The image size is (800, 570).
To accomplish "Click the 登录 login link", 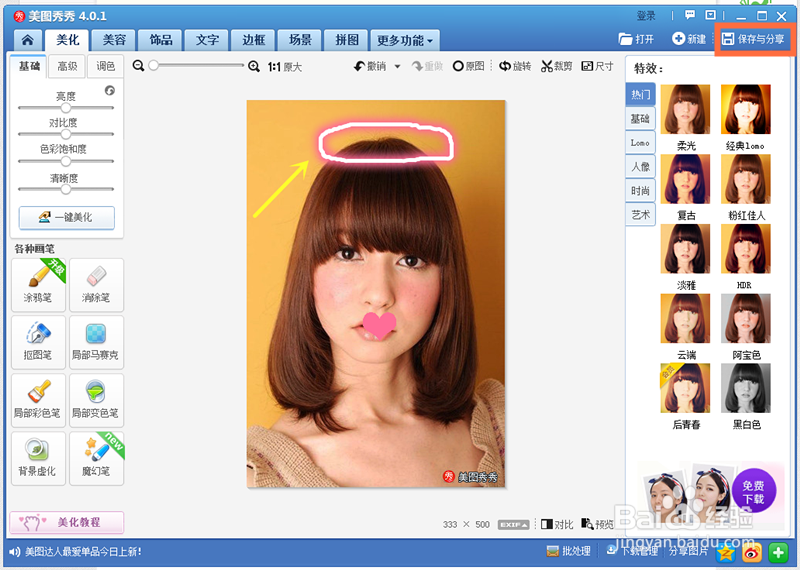I will 646,16.
